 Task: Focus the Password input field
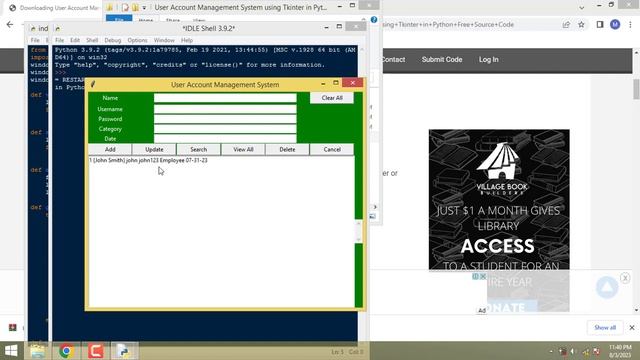pos(225,119)
